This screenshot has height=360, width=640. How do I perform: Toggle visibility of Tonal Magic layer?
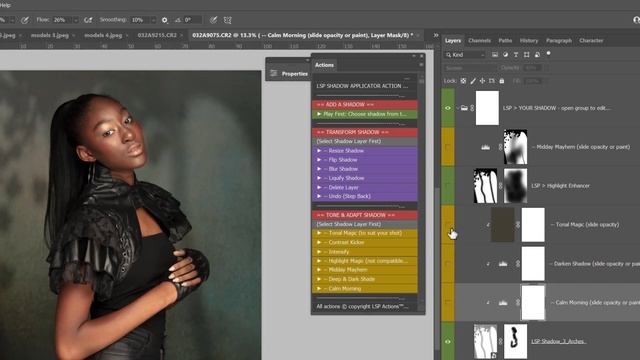pos(448,224)
